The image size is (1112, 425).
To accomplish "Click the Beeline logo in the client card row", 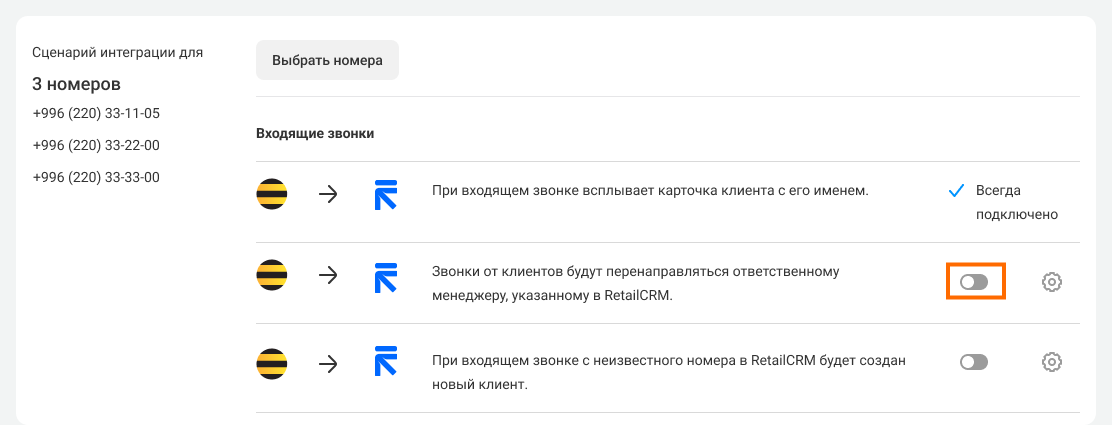I will point(272,194).
